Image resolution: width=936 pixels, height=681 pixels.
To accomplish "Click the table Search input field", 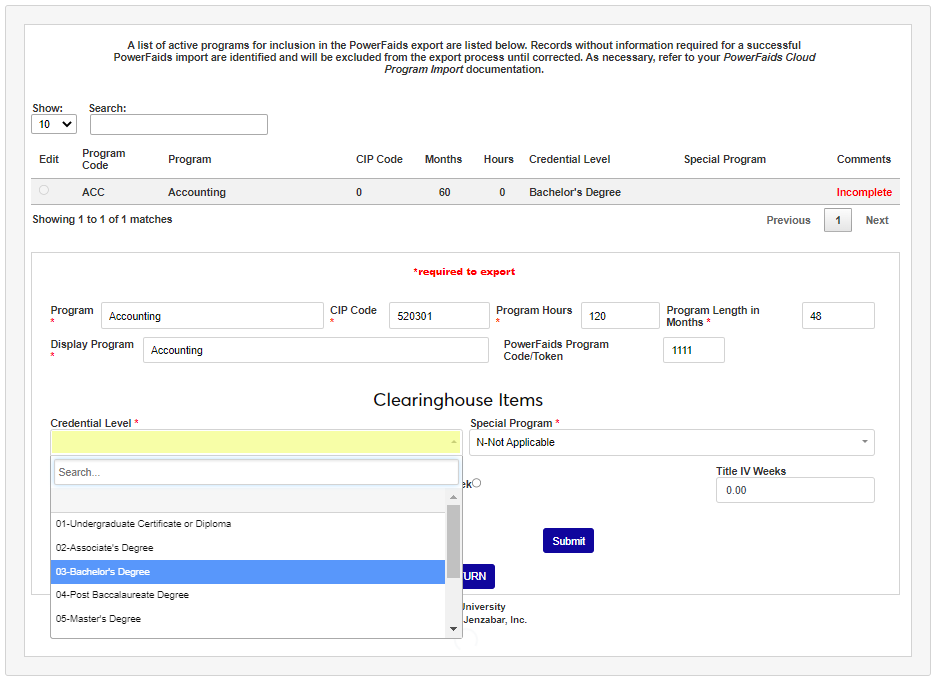I will point(178,125).
